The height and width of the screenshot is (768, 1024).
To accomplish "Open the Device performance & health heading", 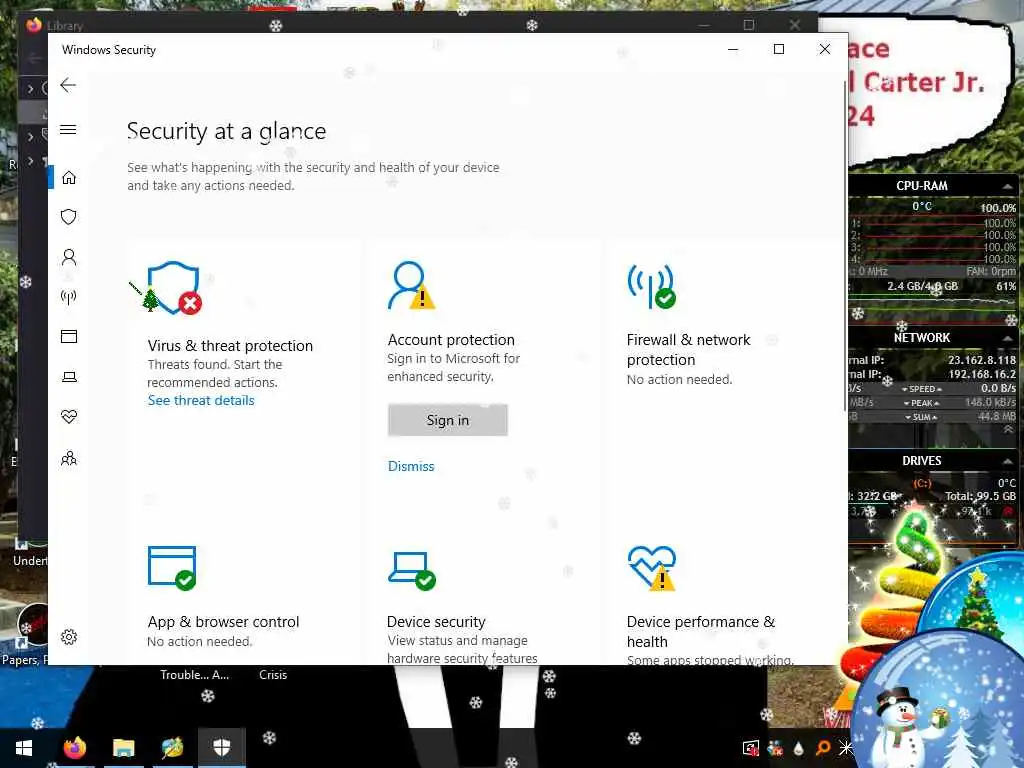I will [x=701, y=632].
